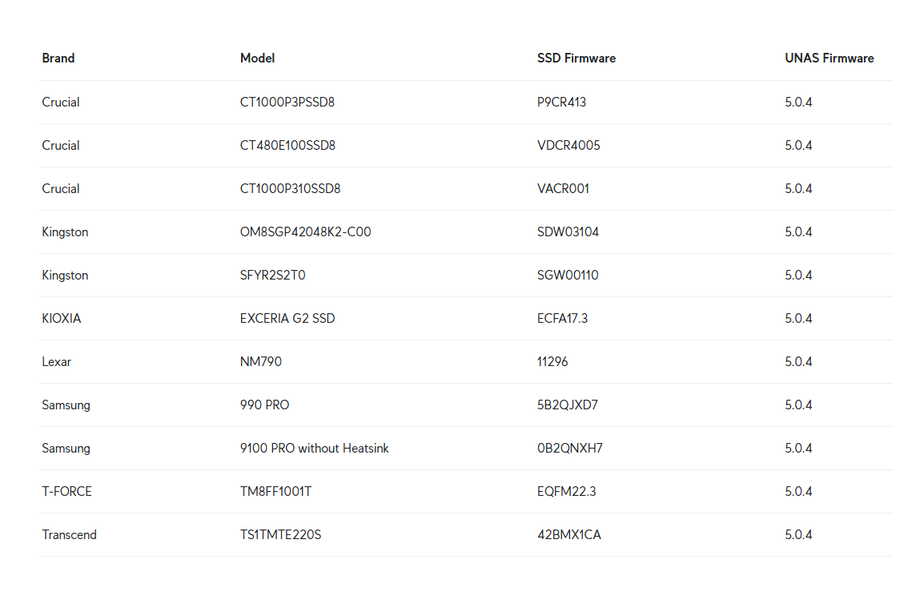Select the CT1000P3PSSD8 model cell
This screenshot has height=604, width=900.
click(287, 102)
